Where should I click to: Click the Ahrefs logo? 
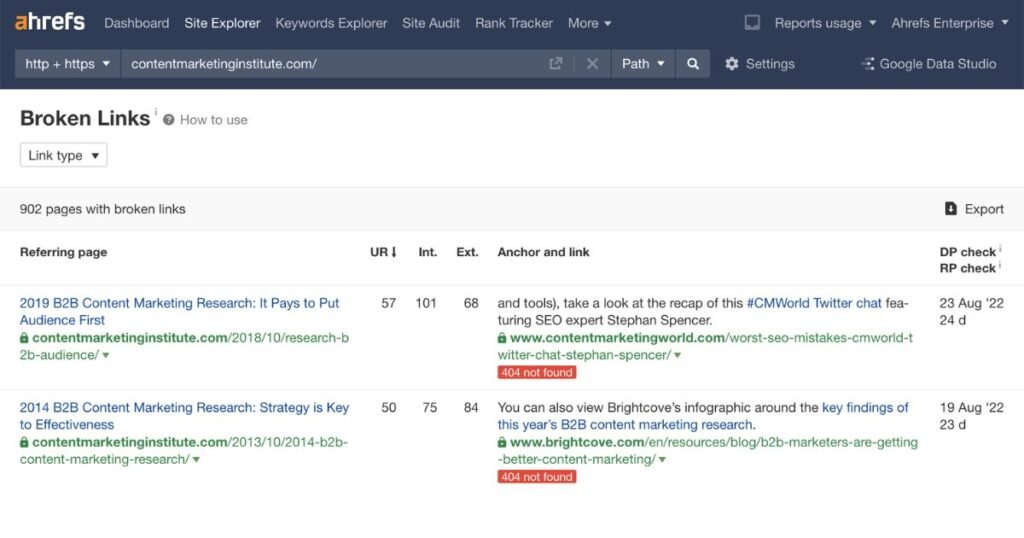click(x=50, y=22)
